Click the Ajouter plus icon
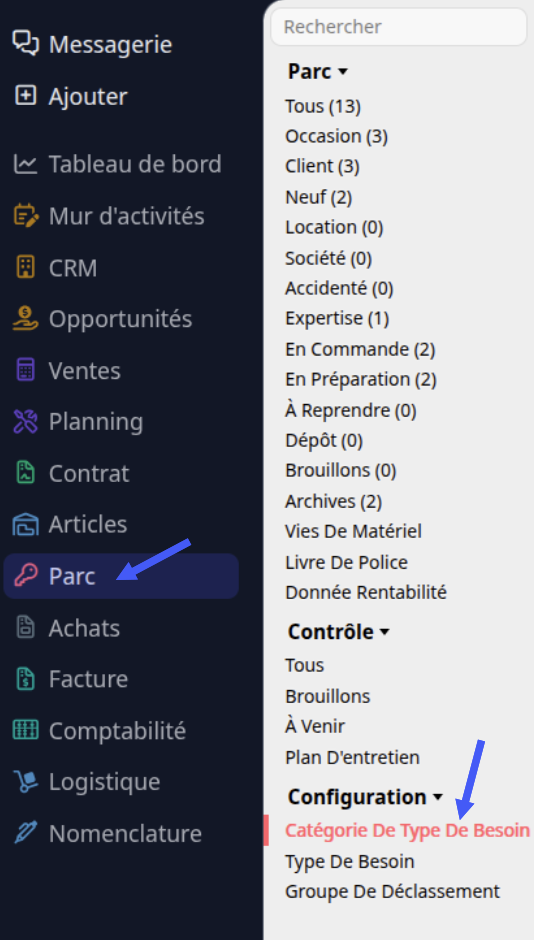The height and width of the screenshot is (940, 534). point(26,96)
